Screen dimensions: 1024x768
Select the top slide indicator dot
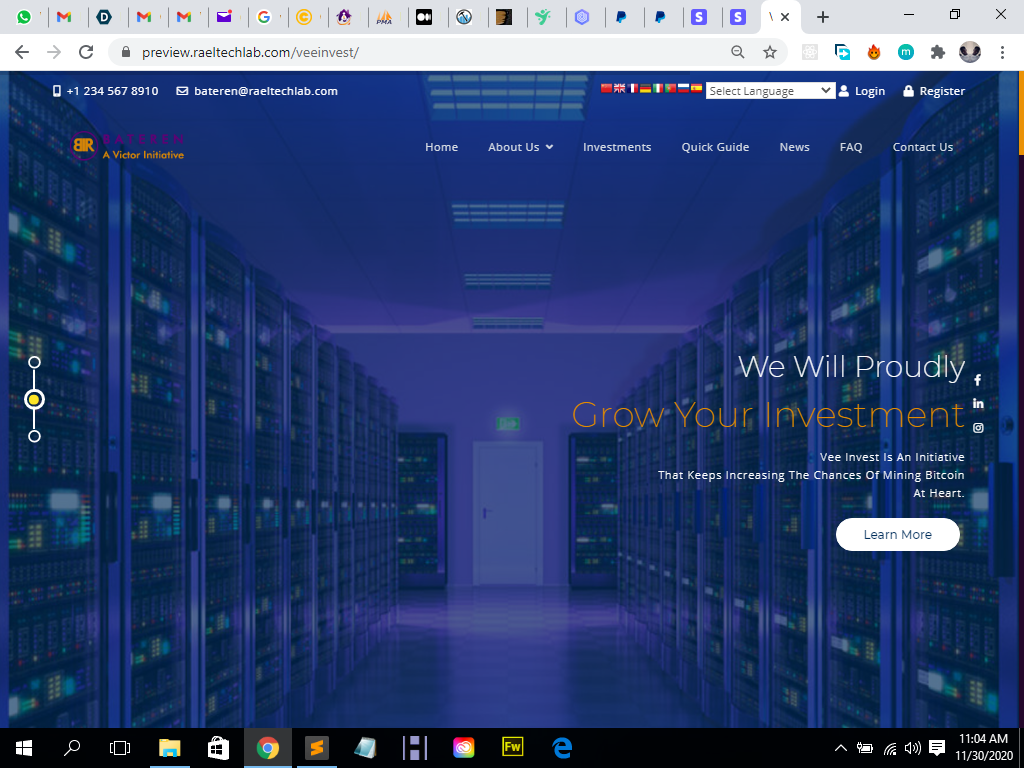35,362
